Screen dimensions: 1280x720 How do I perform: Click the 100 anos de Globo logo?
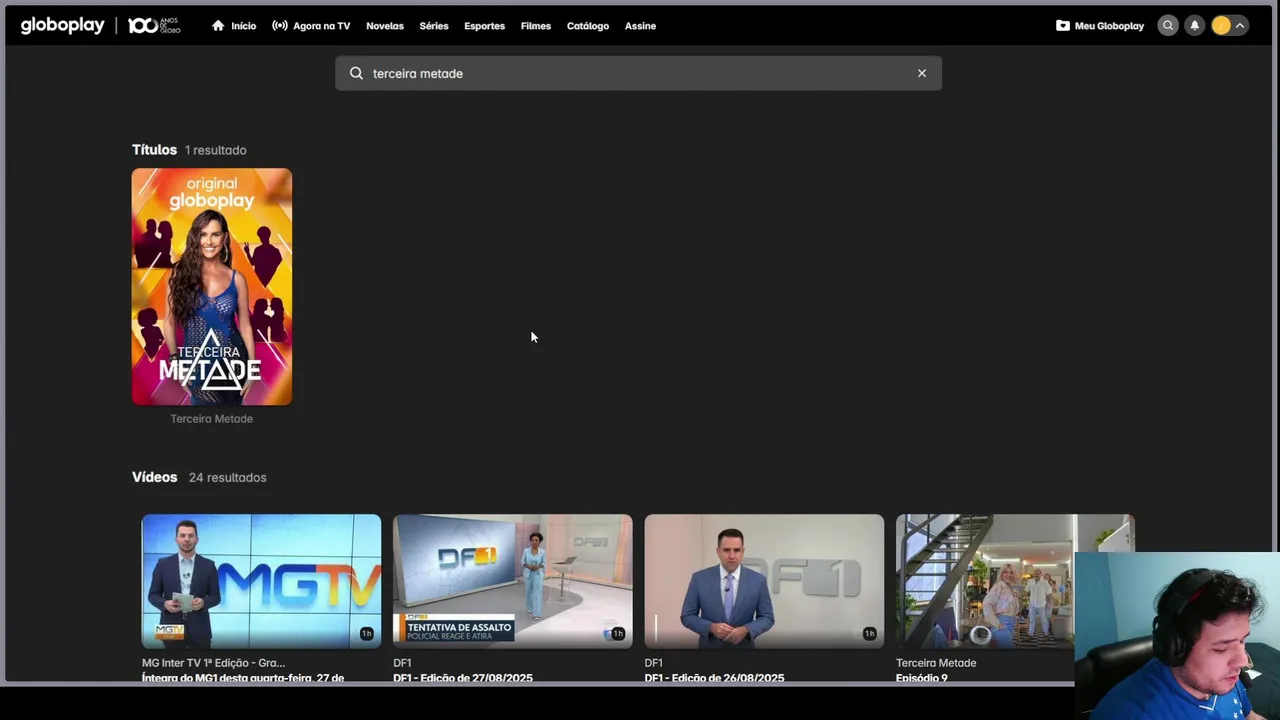tap(154, 26)
